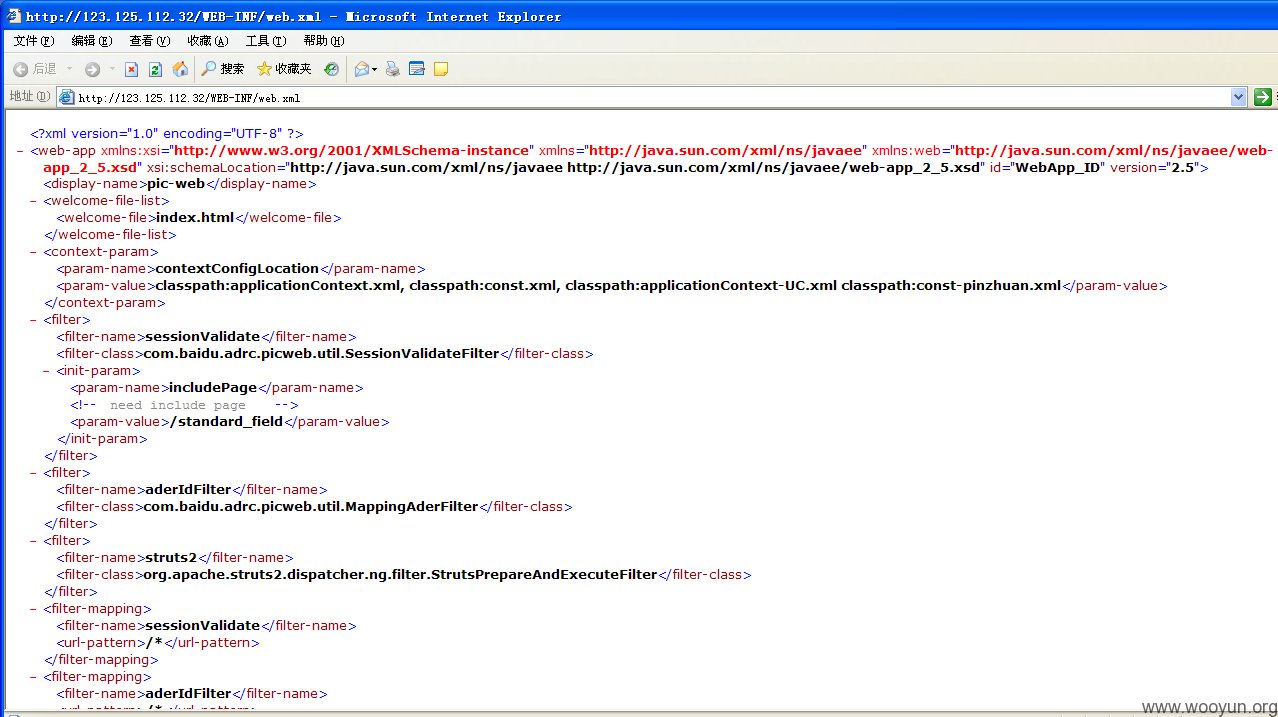This screenshot has height=717, width=1278.
Task: Click the display-name value pic-web
Action: click(175, 184)
